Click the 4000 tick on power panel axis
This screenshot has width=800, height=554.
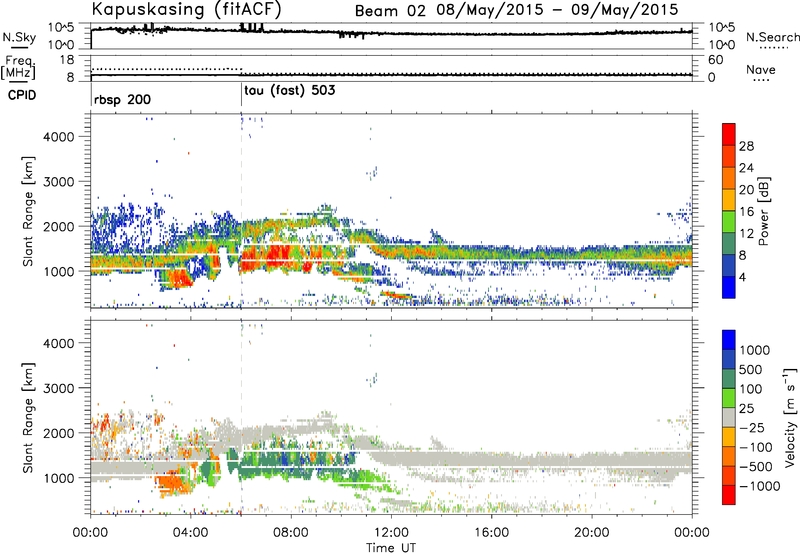click(58, 137)
